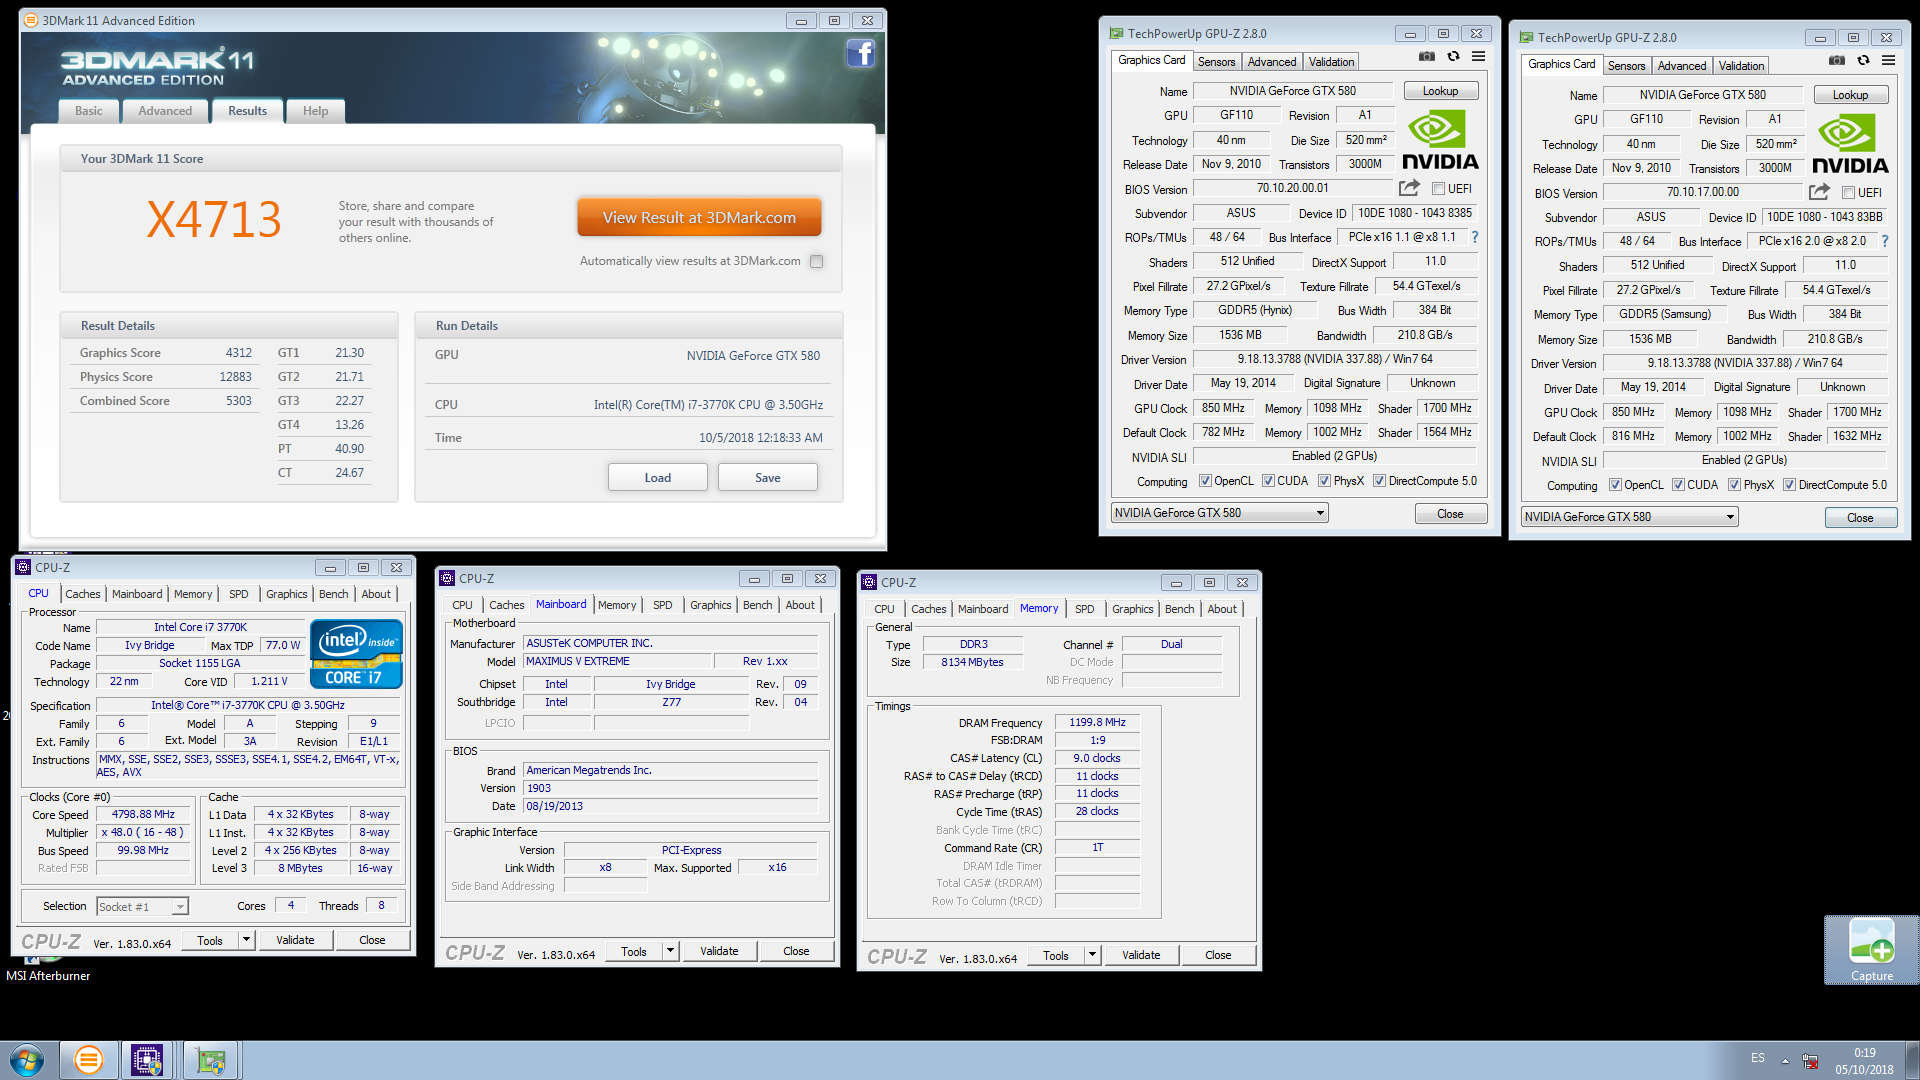1920x1080 pixels.
Task: Share BIOS 70.10.20.00.01 icon in left GPU-Z
Action: [1410, 188]
